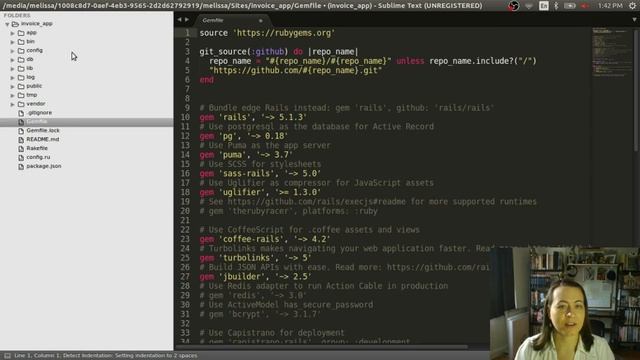Screen dimensions: 640x360
Task: Expand the vendor folder arrow
Action: 13,104
